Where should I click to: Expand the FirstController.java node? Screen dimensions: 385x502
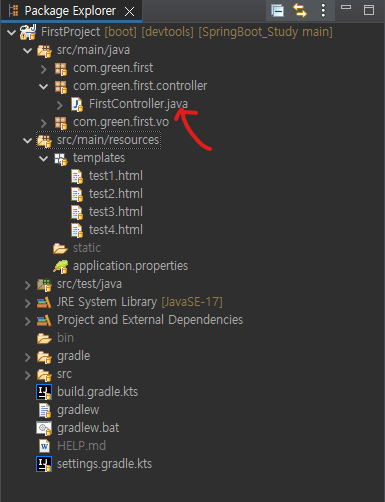(x=60, y=105)
